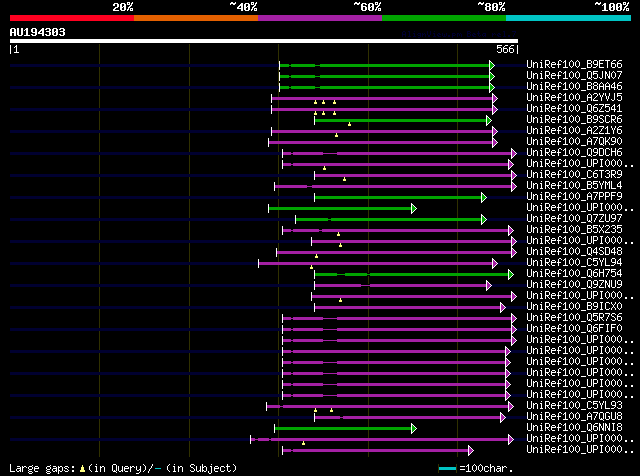Select the UniRef100_C6T3R9 label
The width and height of the screenshot is (640, 476).
[574, 174]
